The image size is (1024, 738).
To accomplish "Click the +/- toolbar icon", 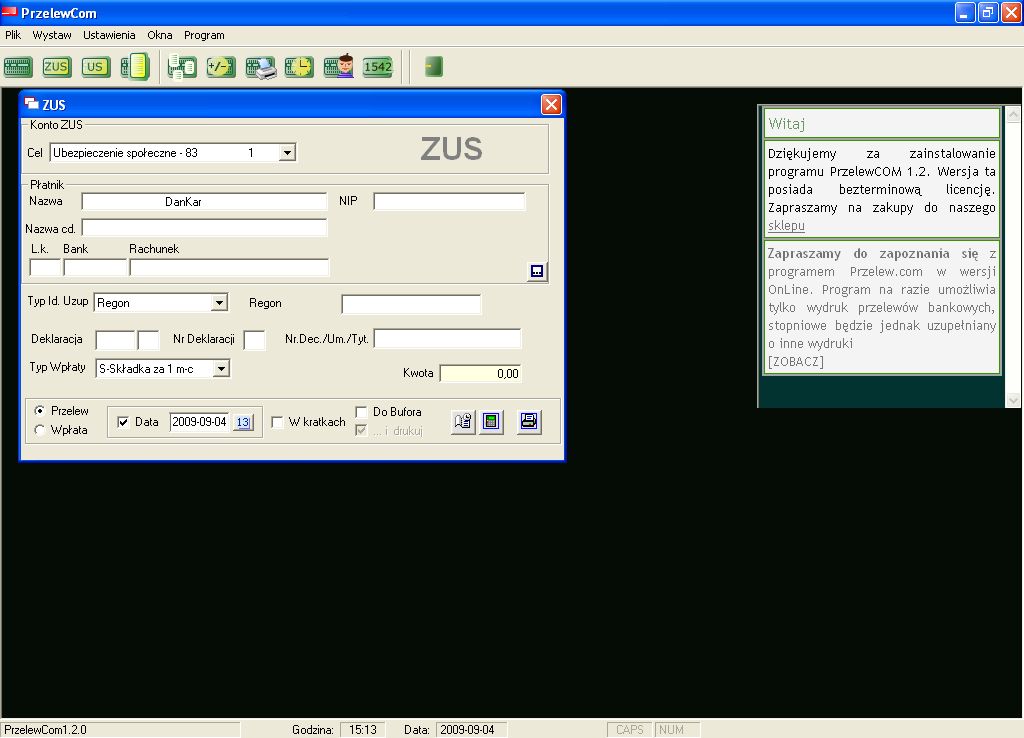I will coord(221,67).
